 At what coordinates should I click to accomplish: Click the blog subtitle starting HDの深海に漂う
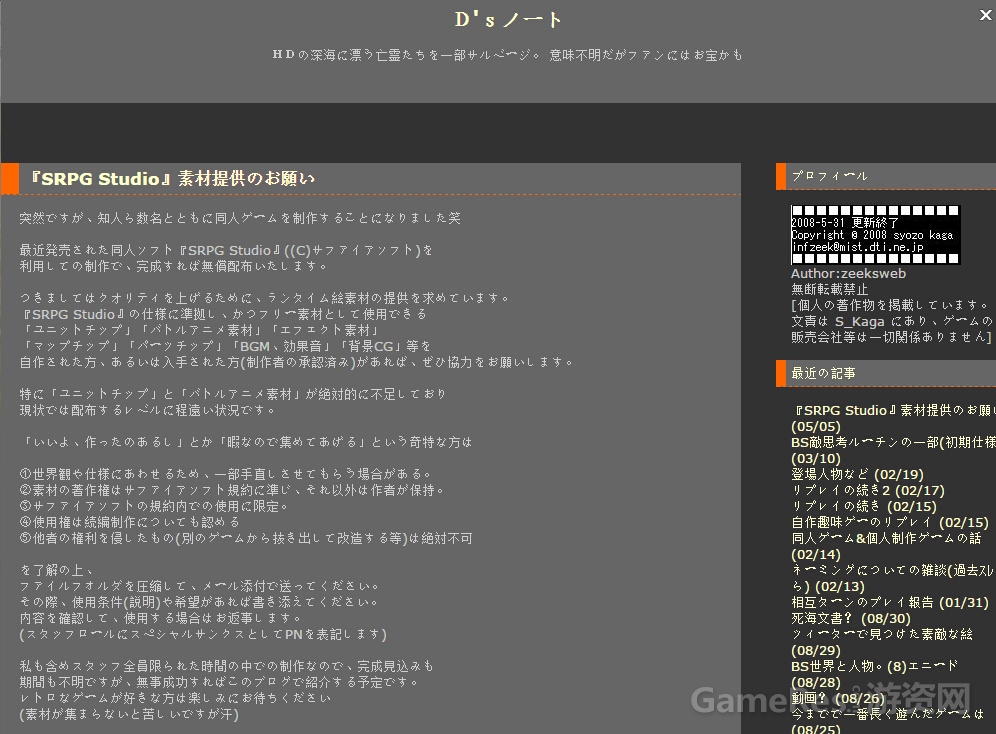(x=508, y=55)
